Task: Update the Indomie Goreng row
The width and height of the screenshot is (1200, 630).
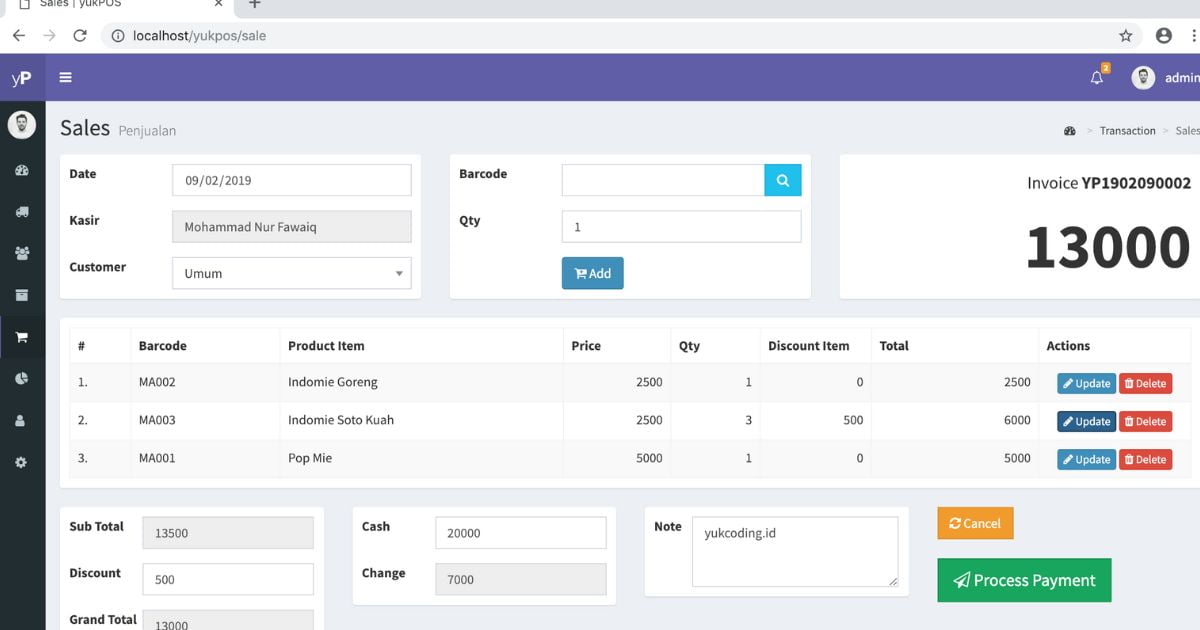Action: click(1086, 383)
